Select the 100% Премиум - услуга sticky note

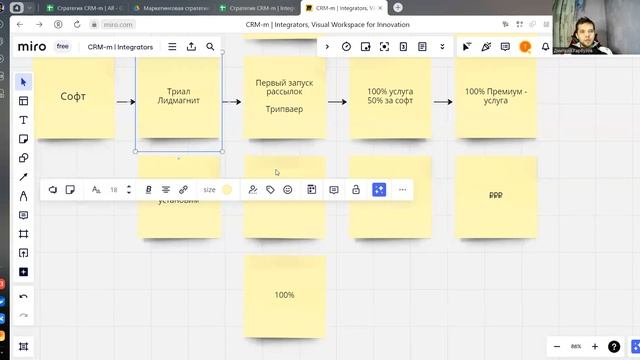[x=496, y=98]
